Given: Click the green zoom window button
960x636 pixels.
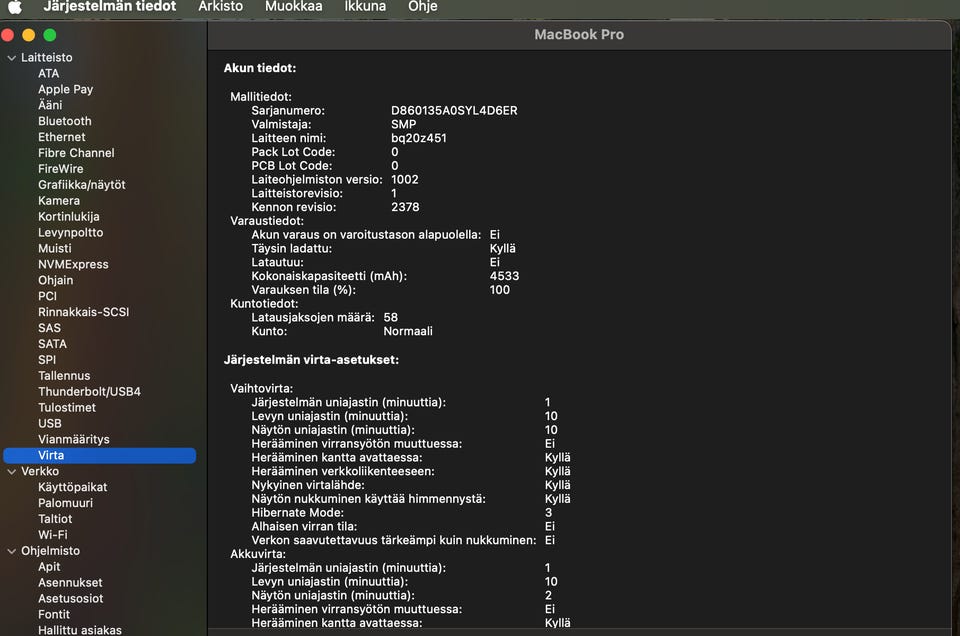Looking at the screenshot, I should (x=50, y=36).
